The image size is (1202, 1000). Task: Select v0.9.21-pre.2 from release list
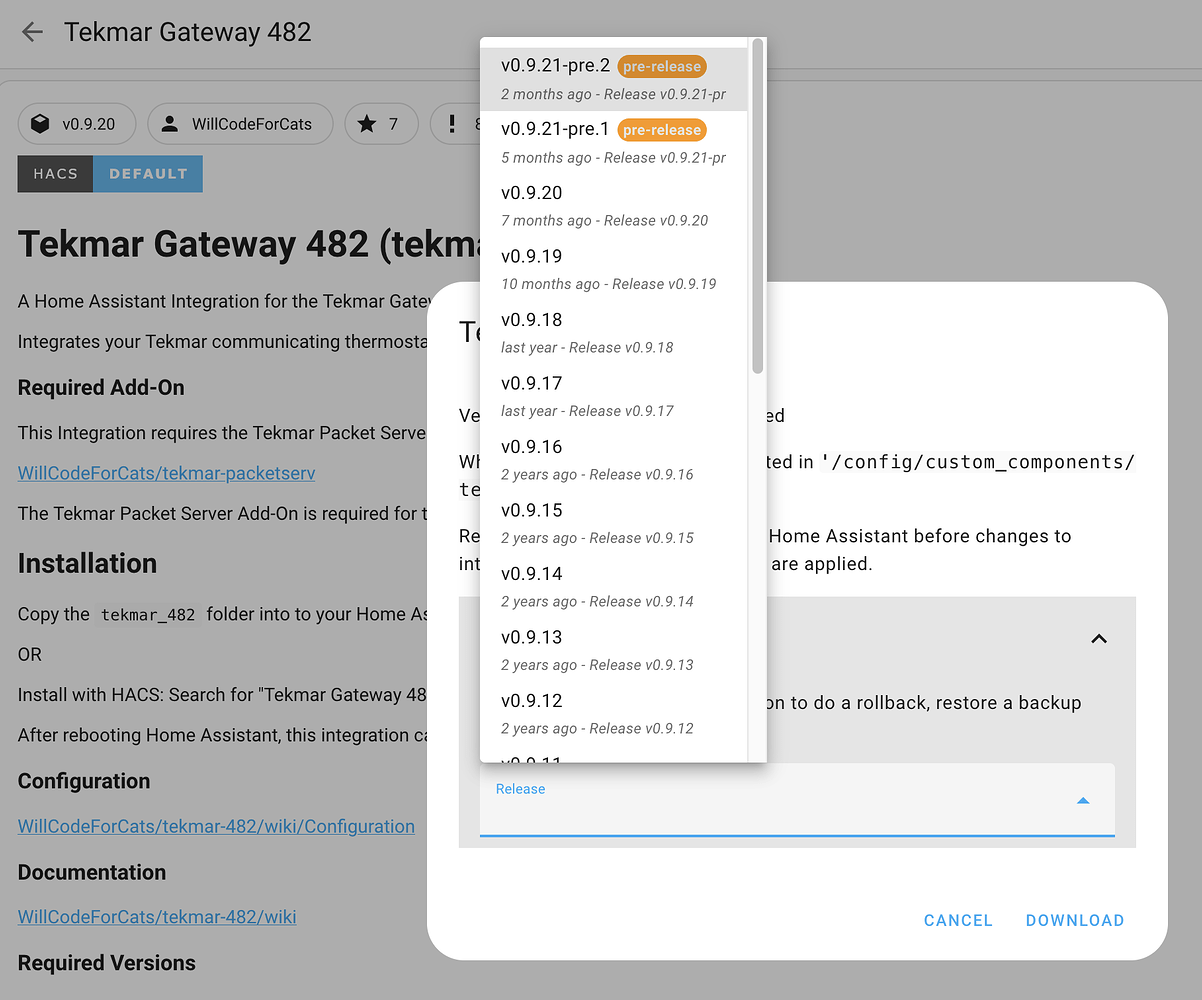coord(613,79)
